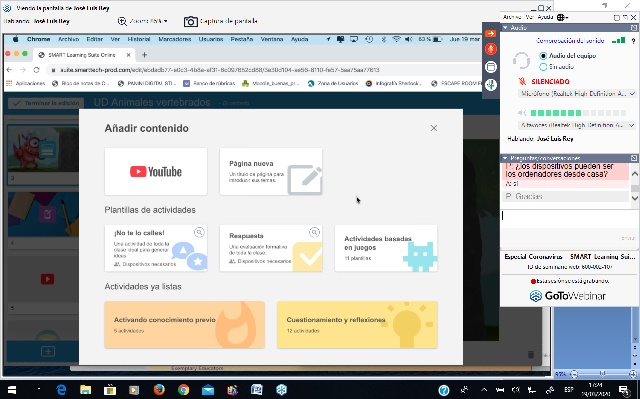Click the macOS Bluetooth icon
The height and width of the screenshot is (399, 640).
(x=384, y=39)
